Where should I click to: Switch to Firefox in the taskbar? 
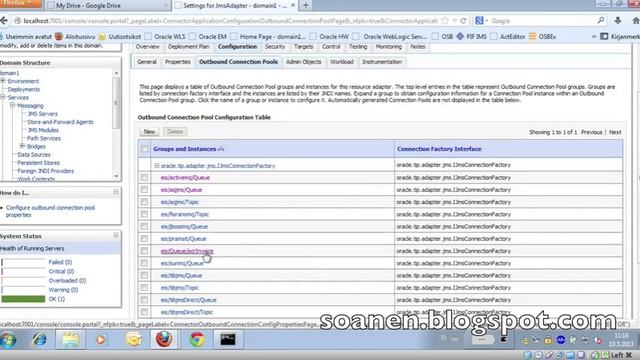164,339
